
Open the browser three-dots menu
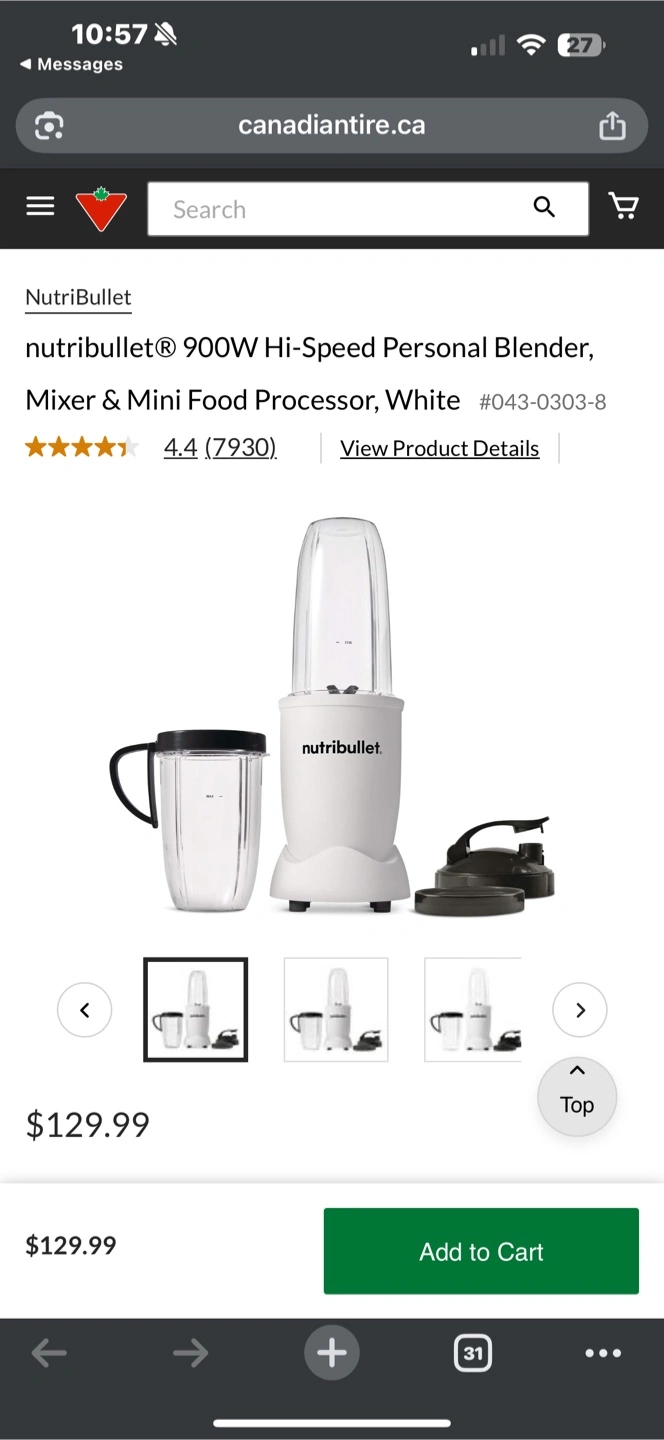tap(603, 1353)
